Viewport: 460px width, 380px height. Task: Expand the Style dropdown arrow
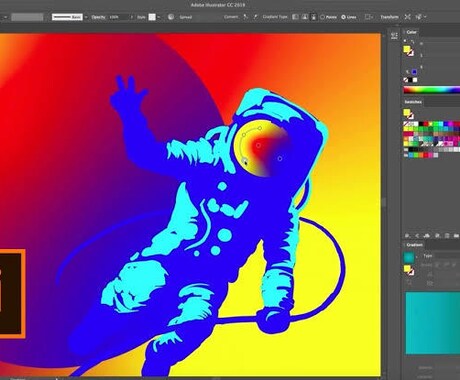159,17
